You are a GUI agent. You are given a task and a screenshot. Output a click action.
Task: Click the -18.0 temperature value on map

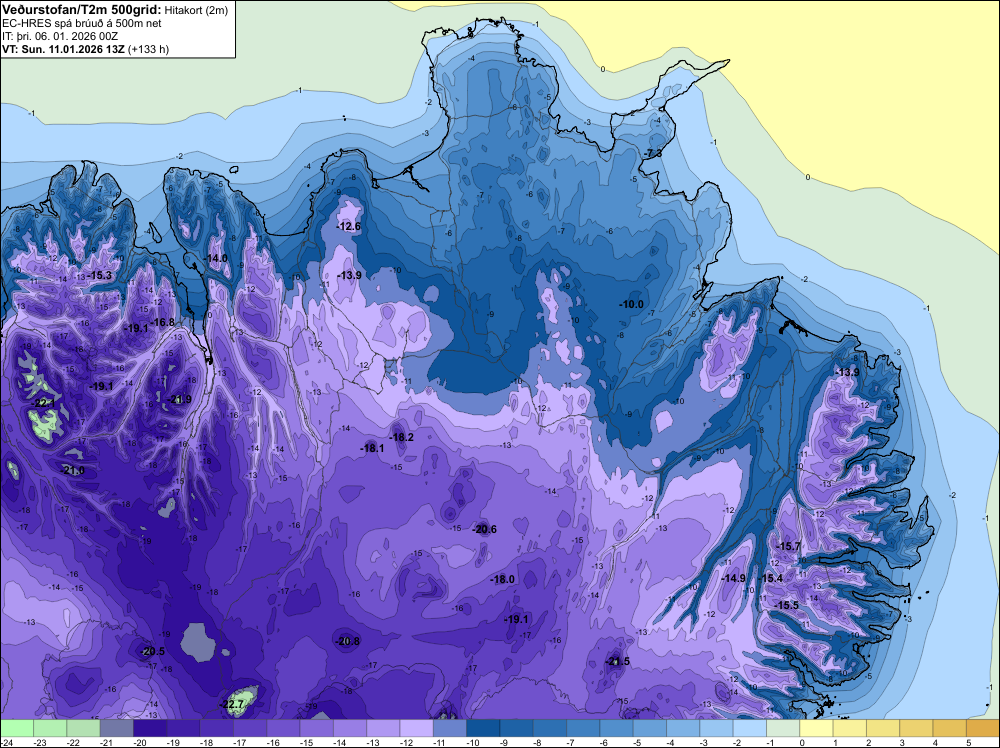coord(503,579)
